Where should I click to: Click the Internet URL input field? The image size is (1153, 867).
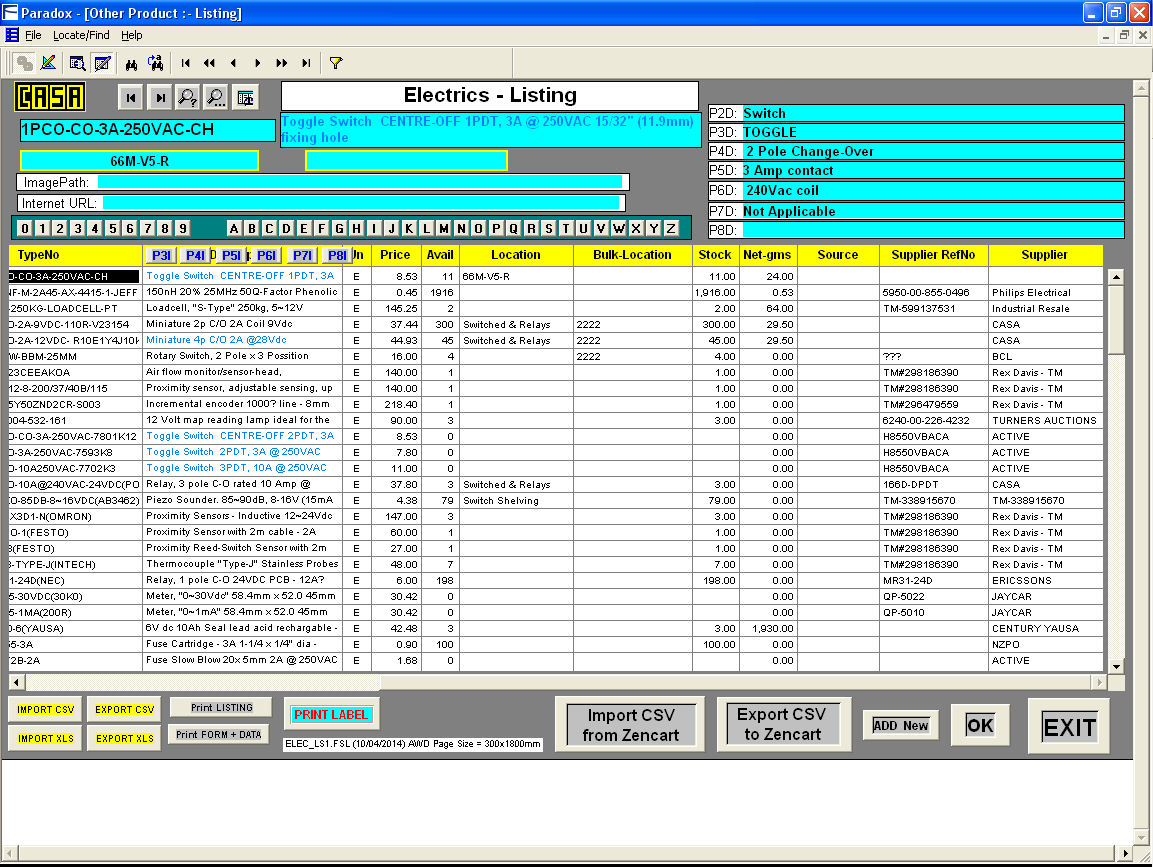[x=361, y=203]
